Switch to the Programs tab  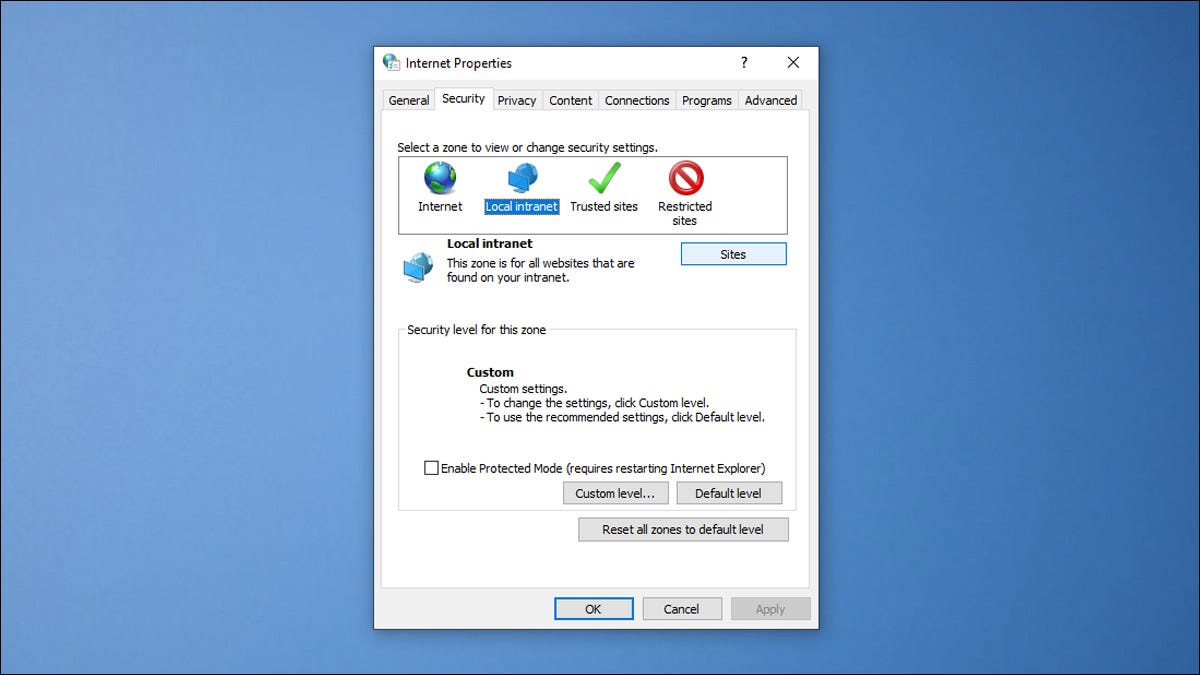click(707, 100)
